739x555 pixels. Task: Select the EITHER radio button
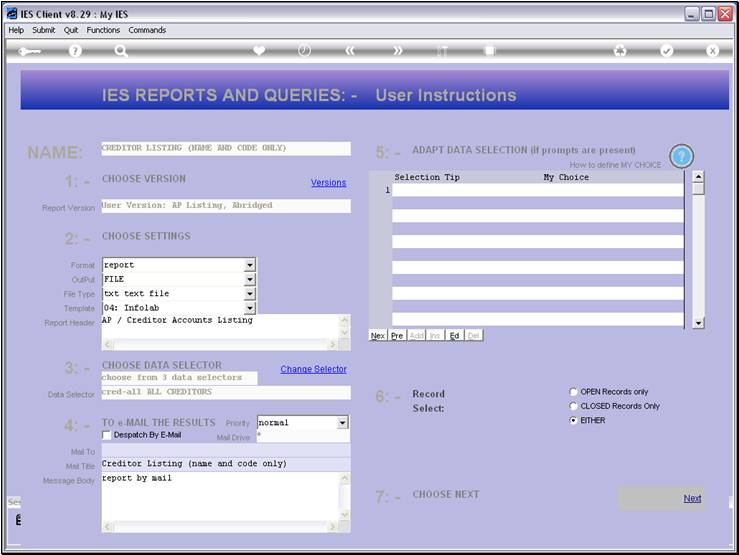[x=573, y=420]
